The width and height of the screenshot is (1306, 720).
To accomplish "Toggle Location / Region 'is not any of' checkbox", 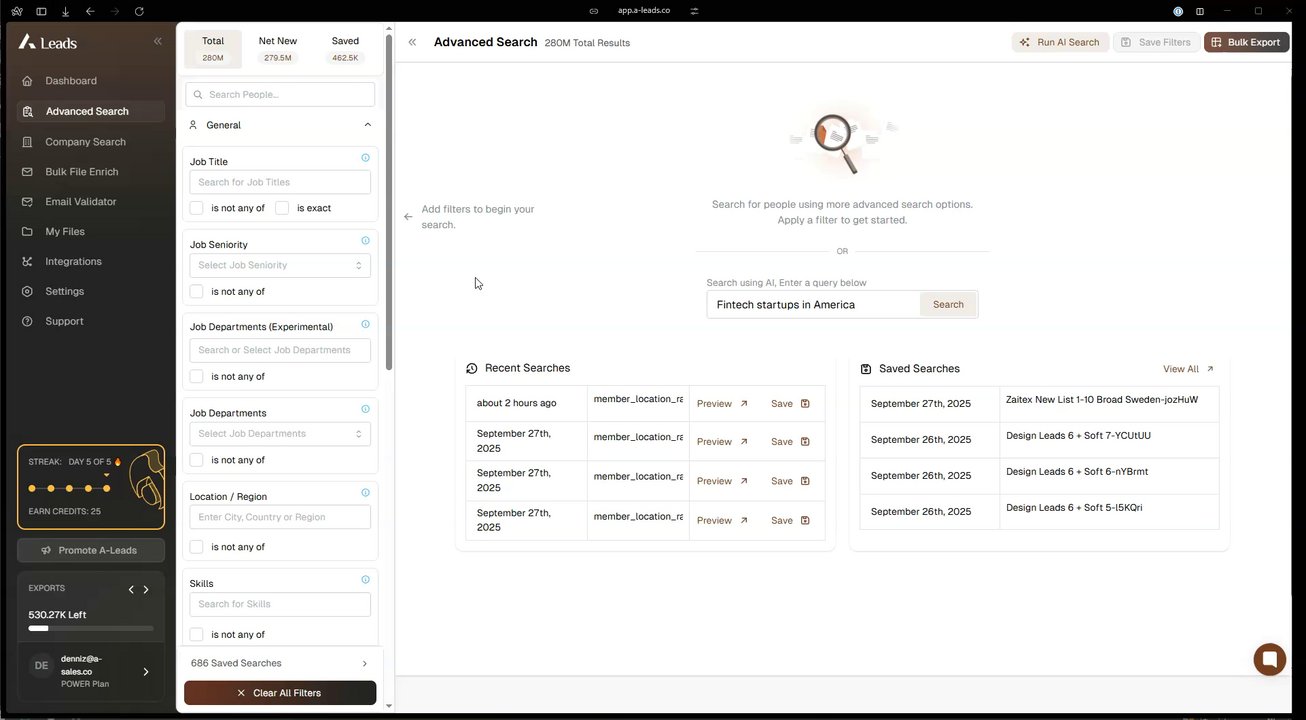I will (x=197, y=547).
